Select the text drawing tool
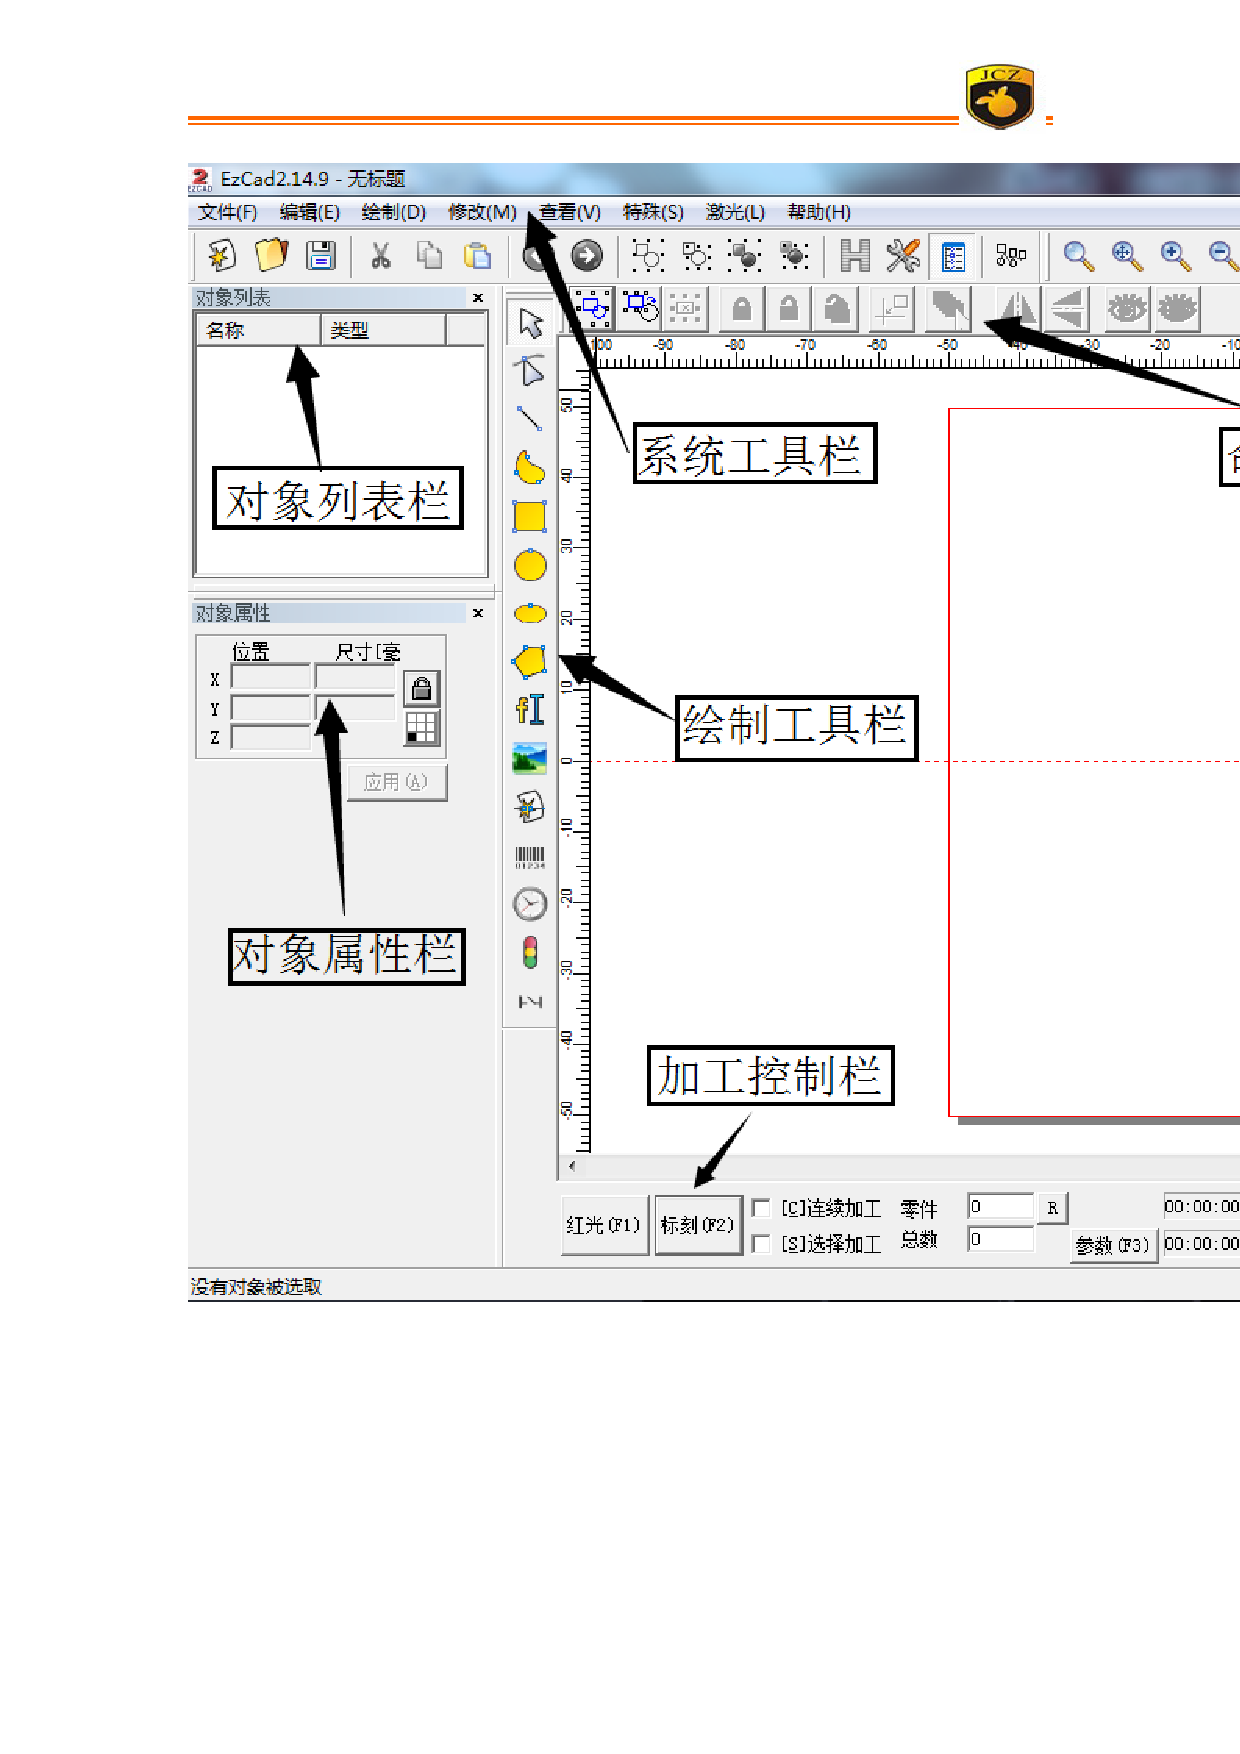 pyautogui.click(x=529, y=710)
